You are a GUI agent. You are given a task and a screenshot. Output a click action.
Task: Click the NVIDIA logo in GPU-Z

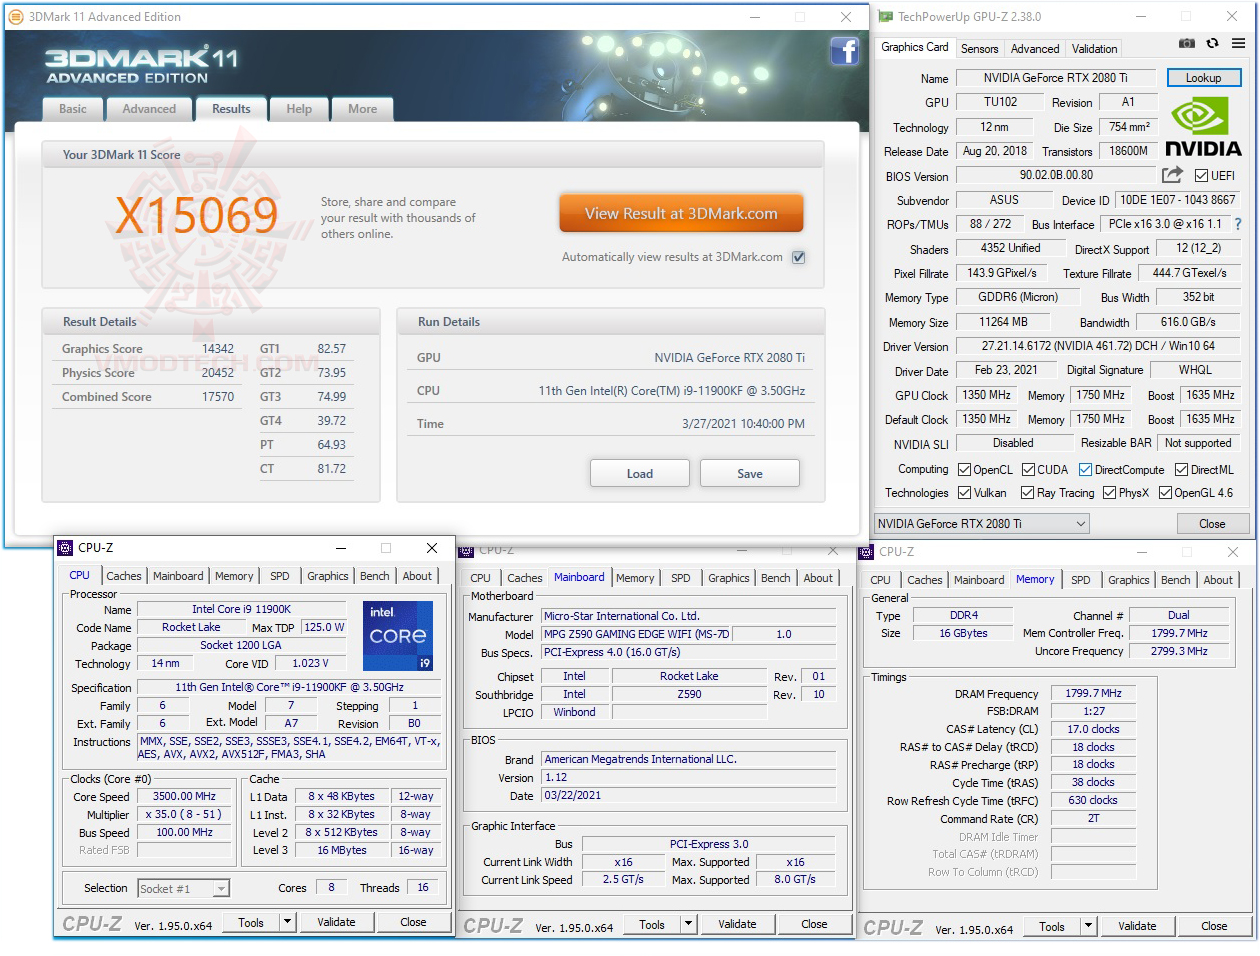coord(1203,128)
